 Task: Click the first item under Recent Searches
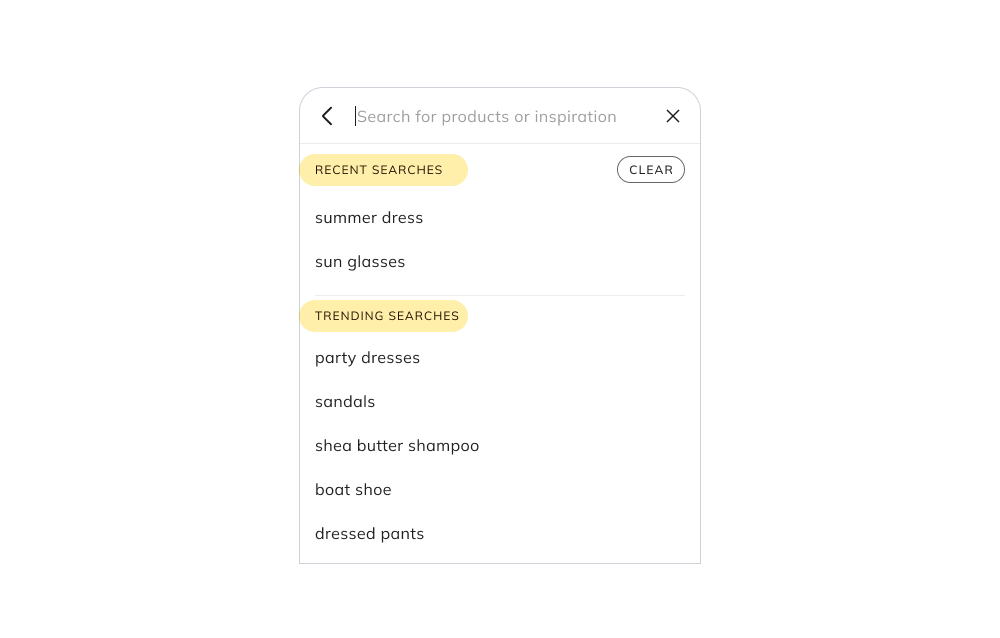(369, 218)
